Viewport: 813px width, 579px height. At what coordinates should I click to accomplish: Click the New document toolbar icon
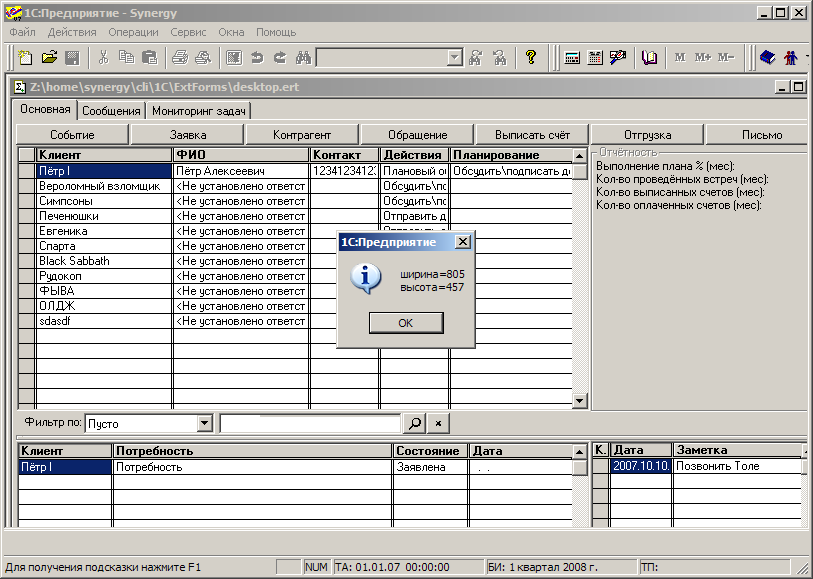(x=25, y=58)
